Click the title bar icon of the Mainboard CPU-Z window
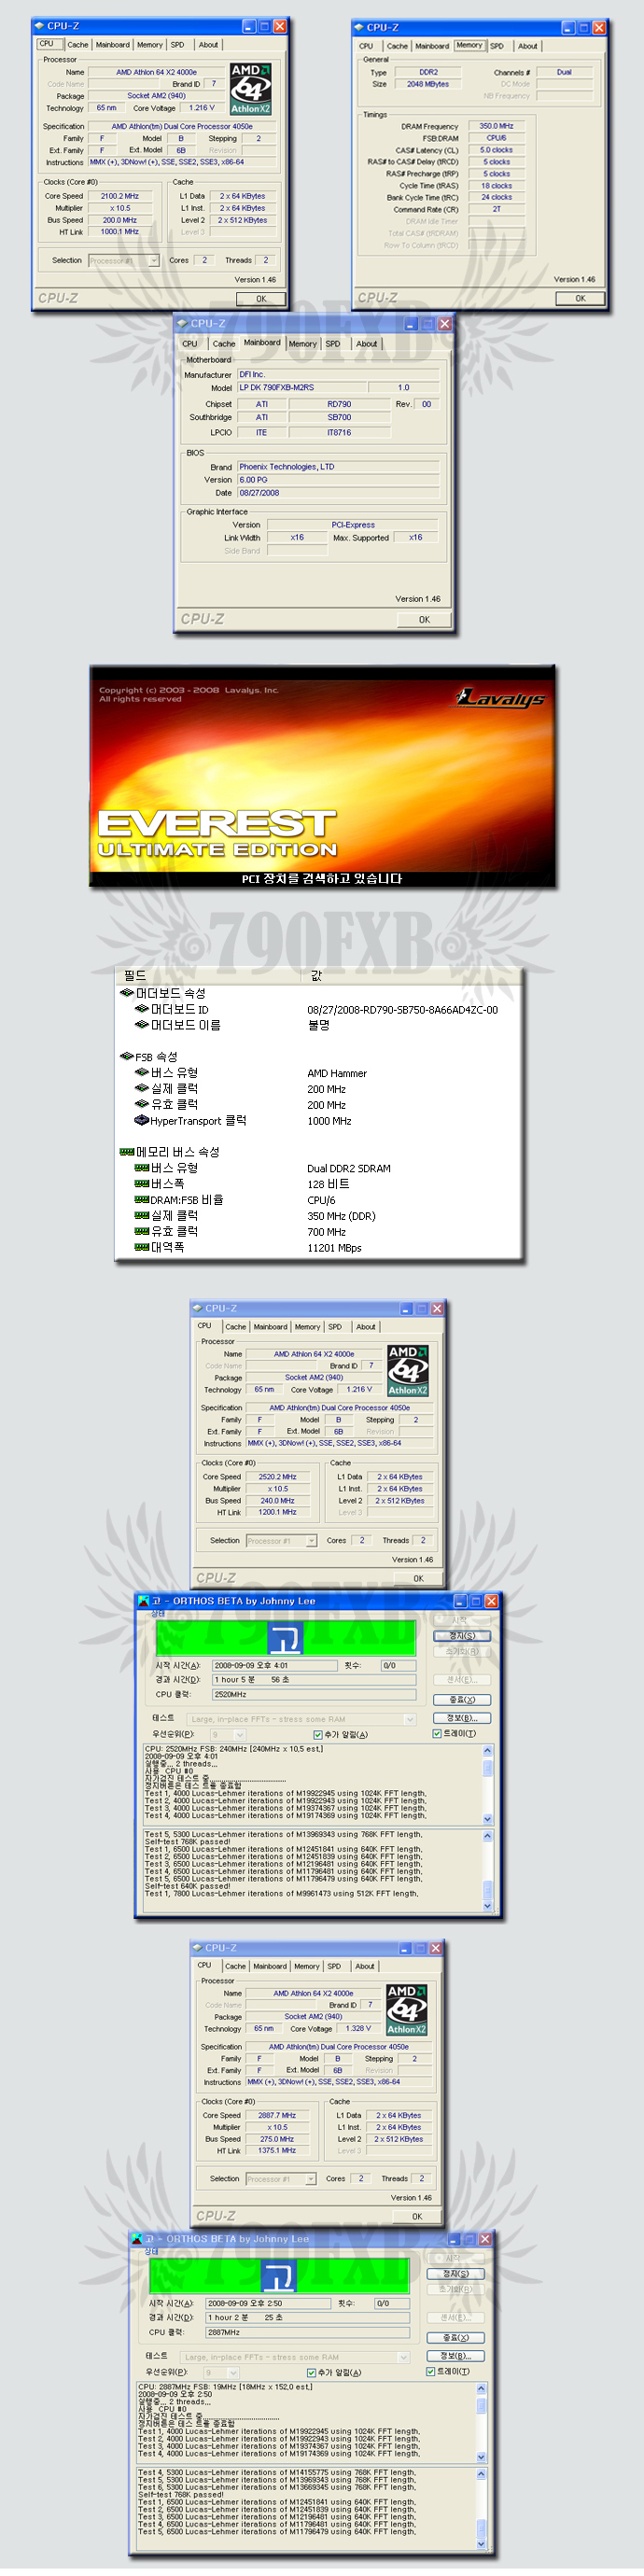This screenshot has height=2576, width=644. (181, 324)
